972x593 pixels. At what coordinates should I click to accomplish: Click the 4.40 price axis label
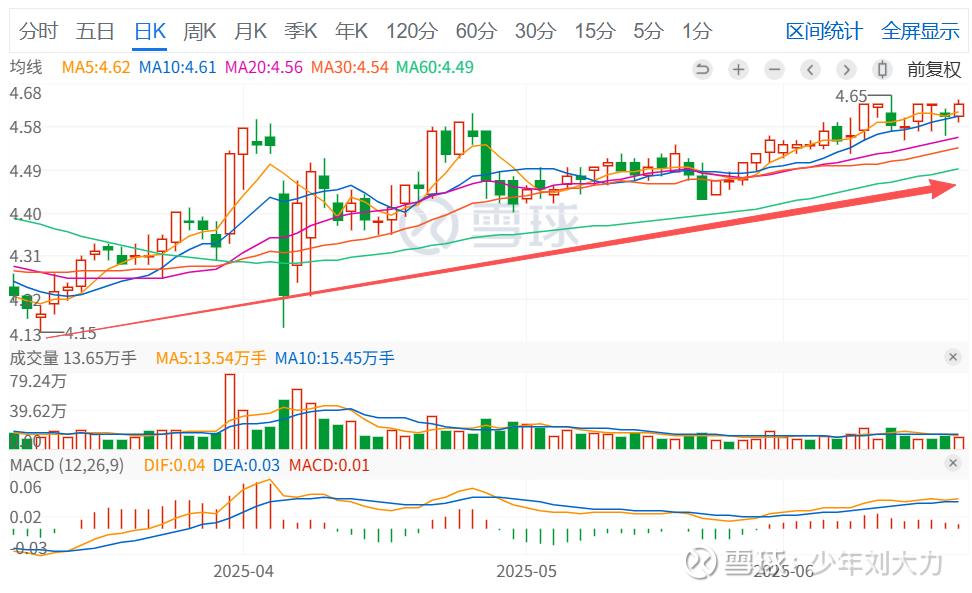click(25, 214)
